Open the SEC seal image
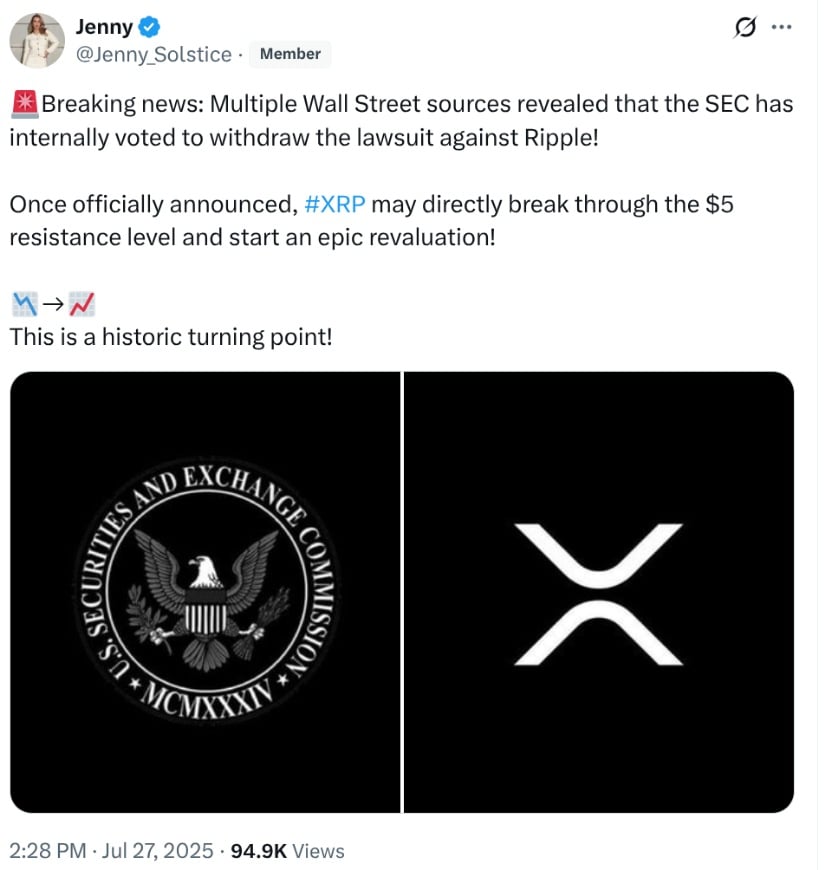Viewport: 825px width, 870px height. (x=205, y=592)
